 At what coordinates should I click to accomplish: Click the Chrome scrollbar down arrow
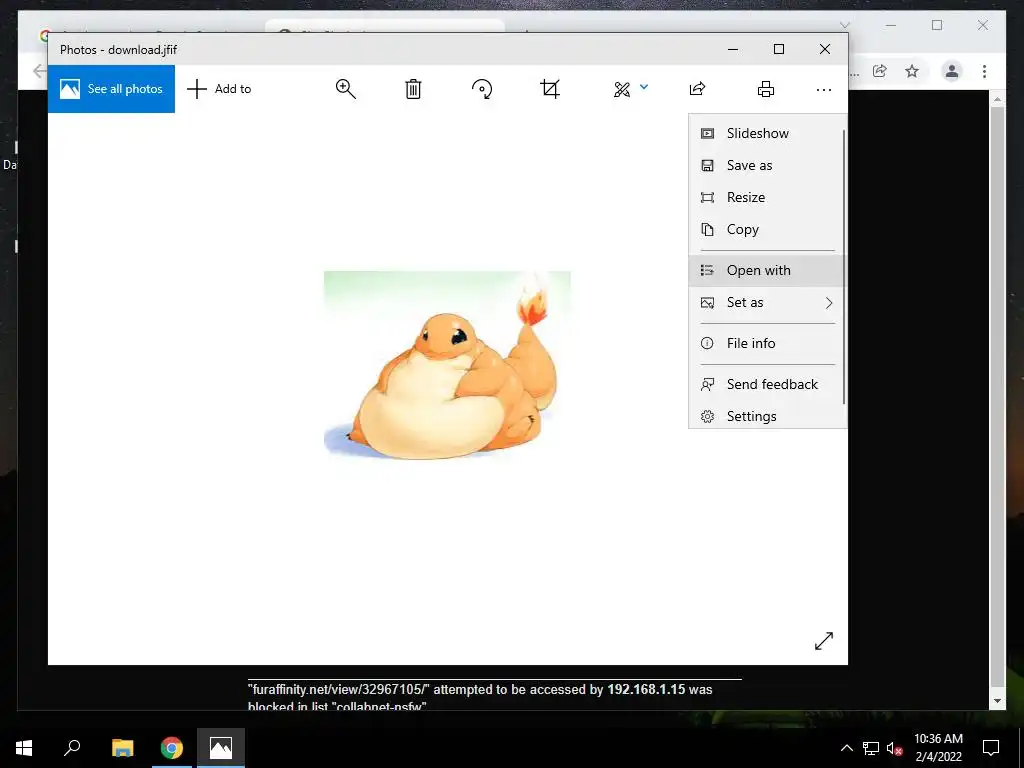[x=997, y=701]
